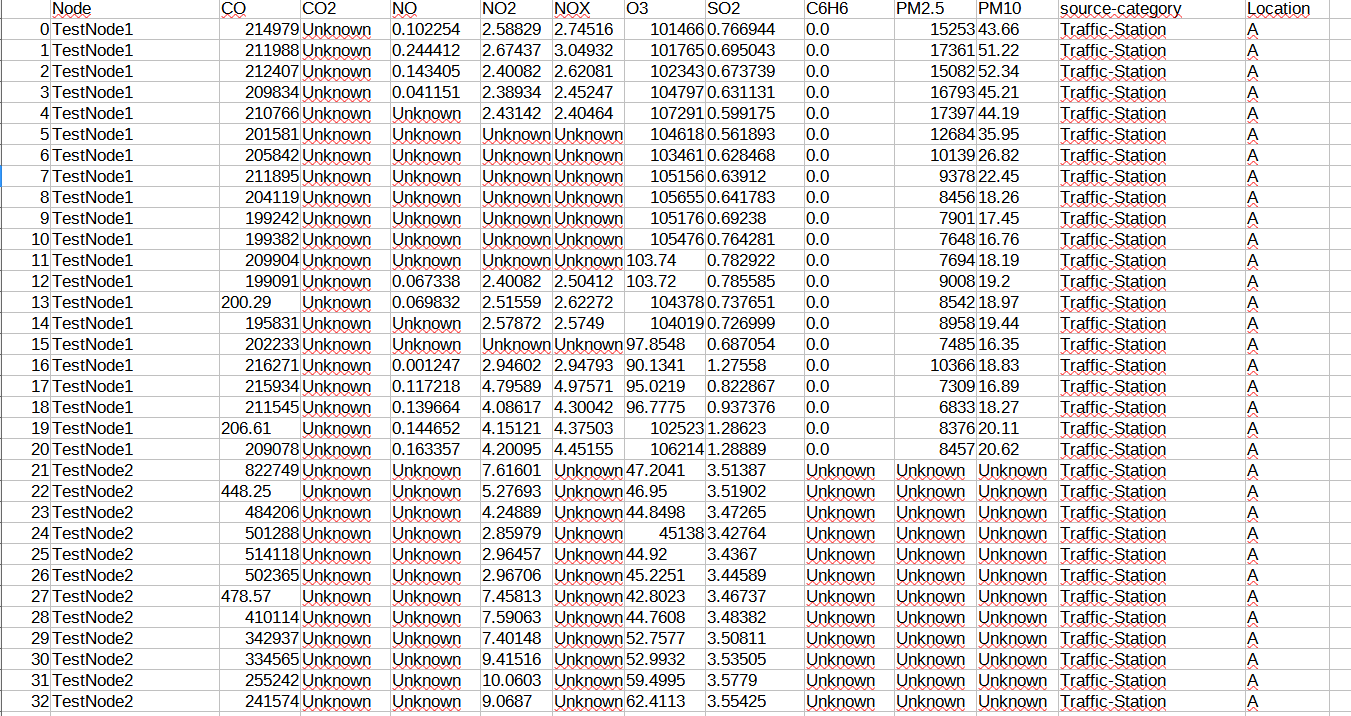Screen dimensions: 1351x716
Task: Select row index 32 cell
Action: [x=25, y=702]
